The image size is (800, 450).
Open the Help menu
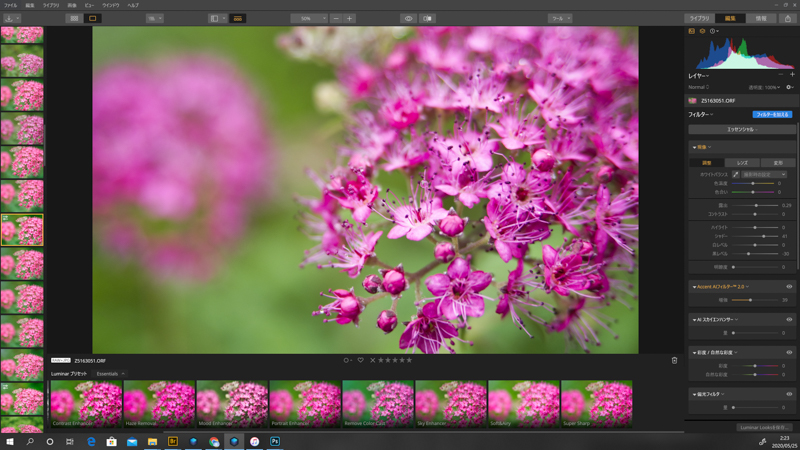133,5
